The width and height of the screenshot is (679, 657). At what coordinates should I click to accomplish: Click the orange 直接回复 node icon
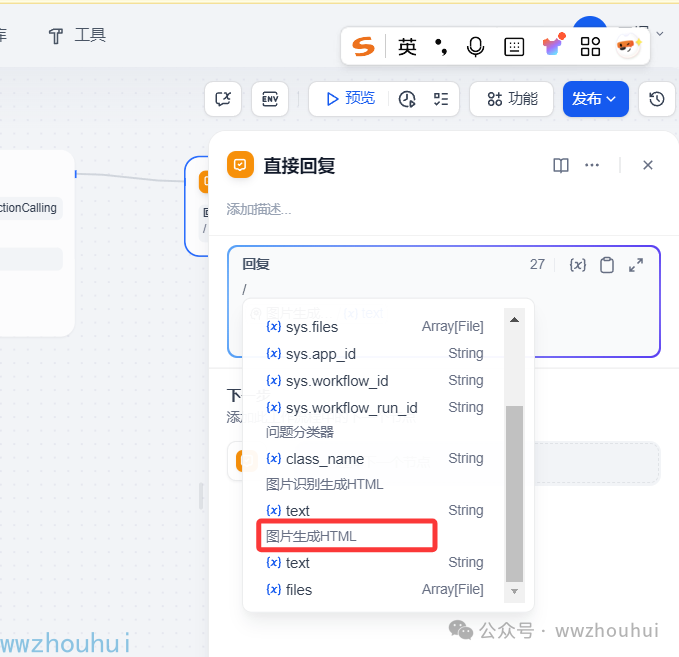click(x=240, y=165)
